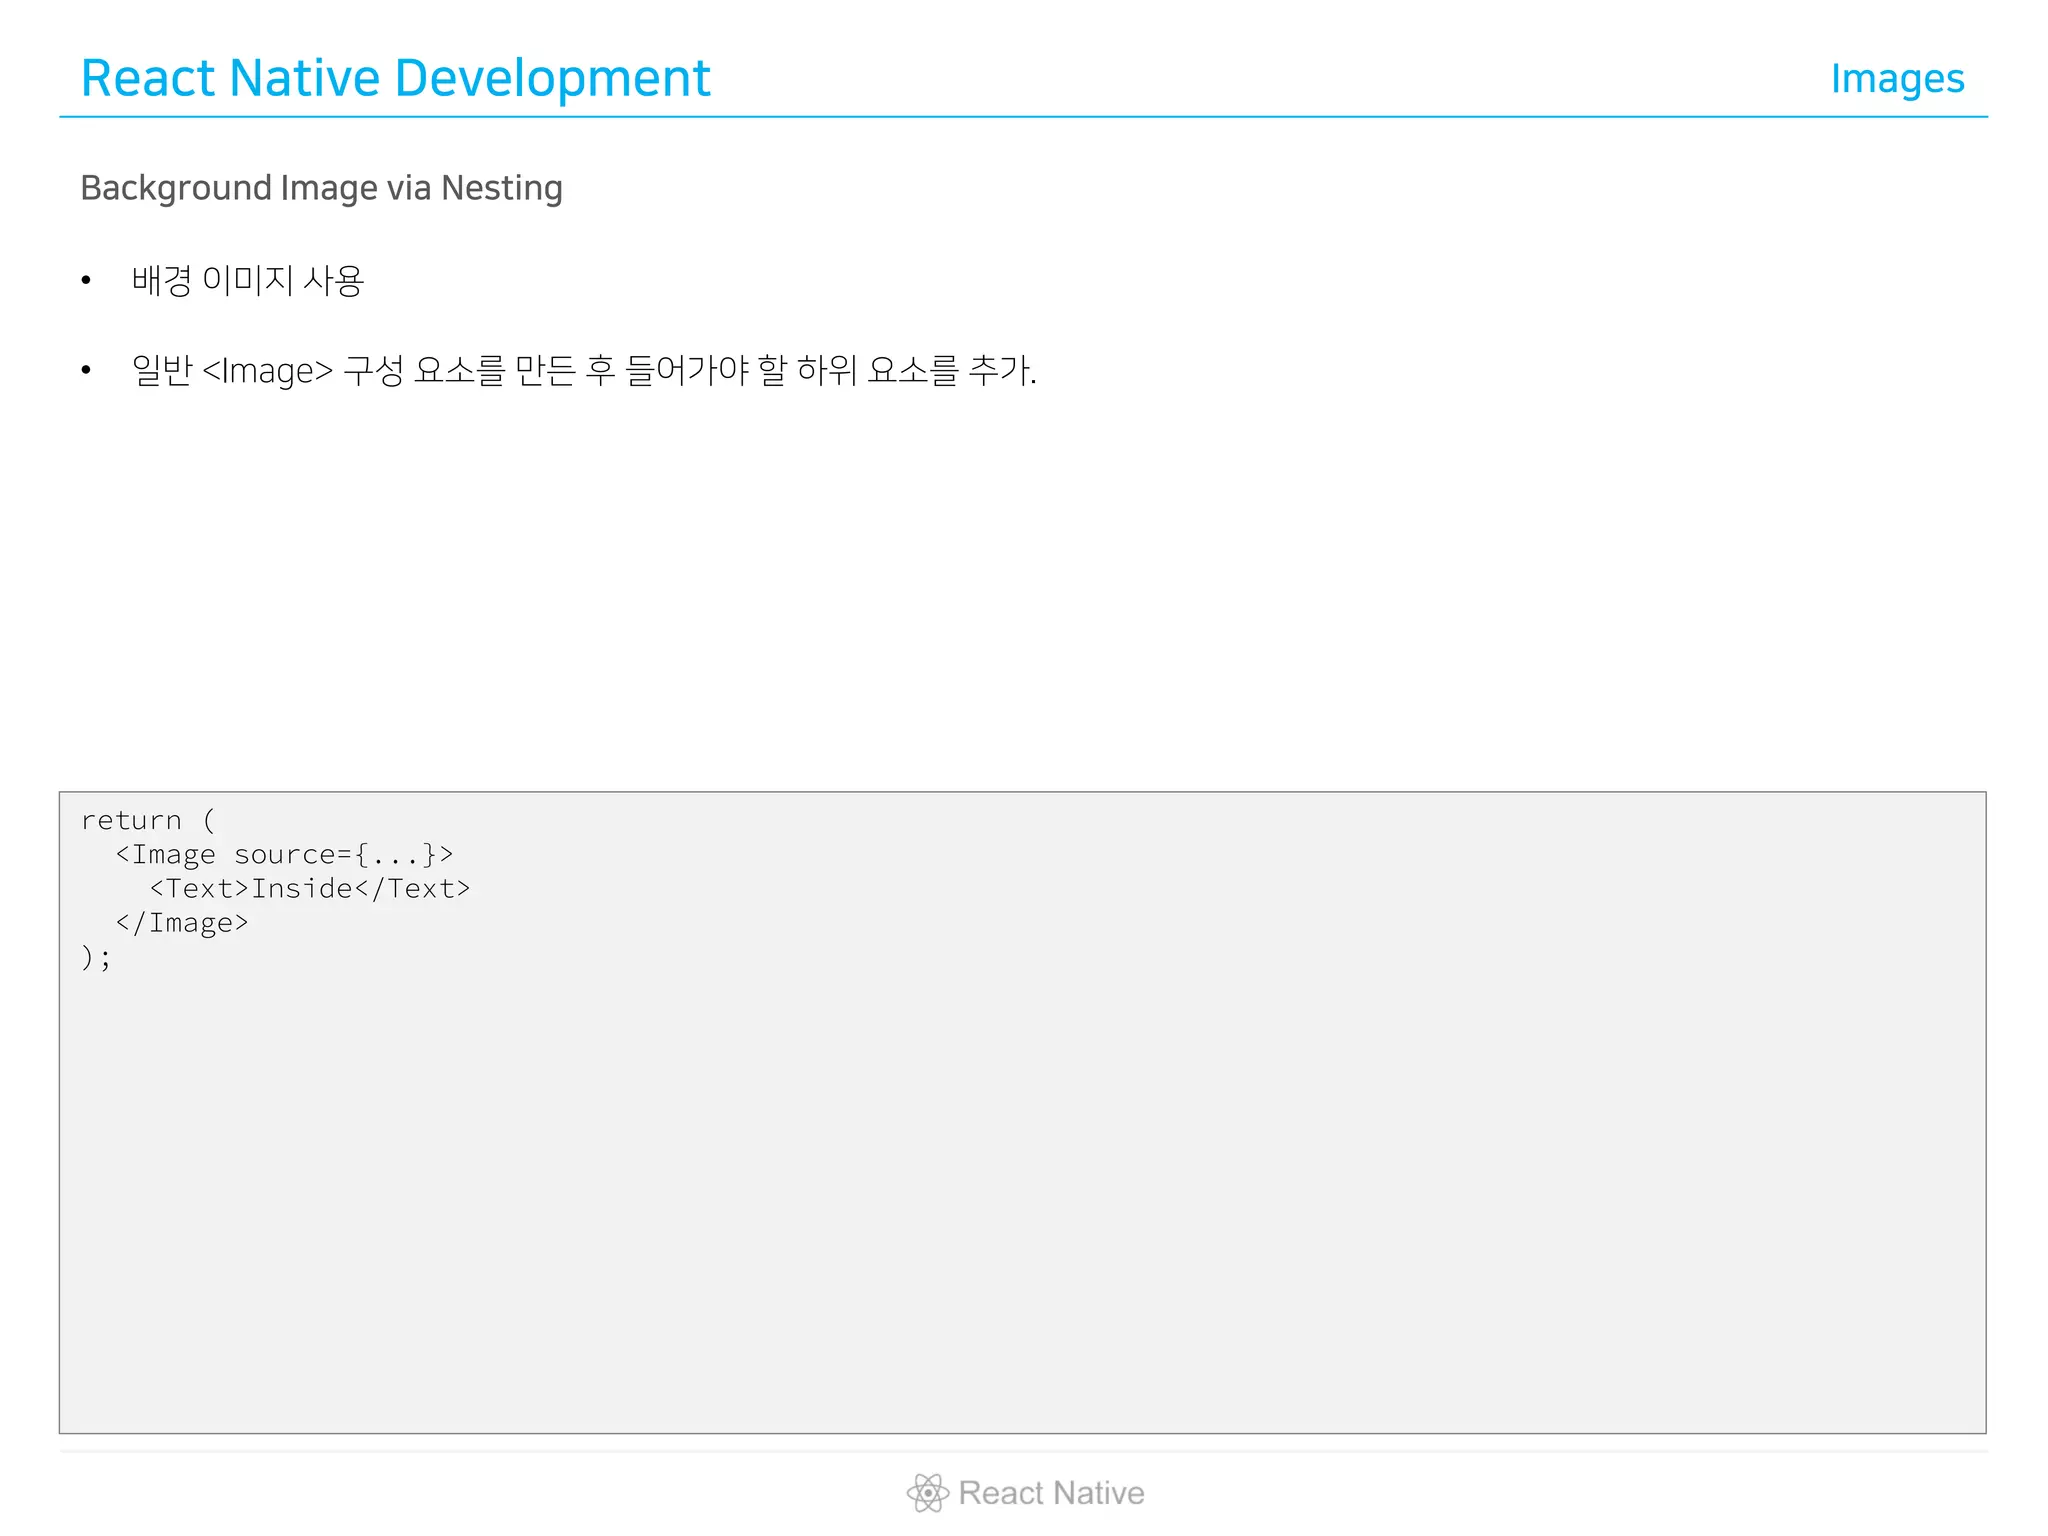Click the Images section label
This screenshot has height=1536, width=2048.
1897,79
